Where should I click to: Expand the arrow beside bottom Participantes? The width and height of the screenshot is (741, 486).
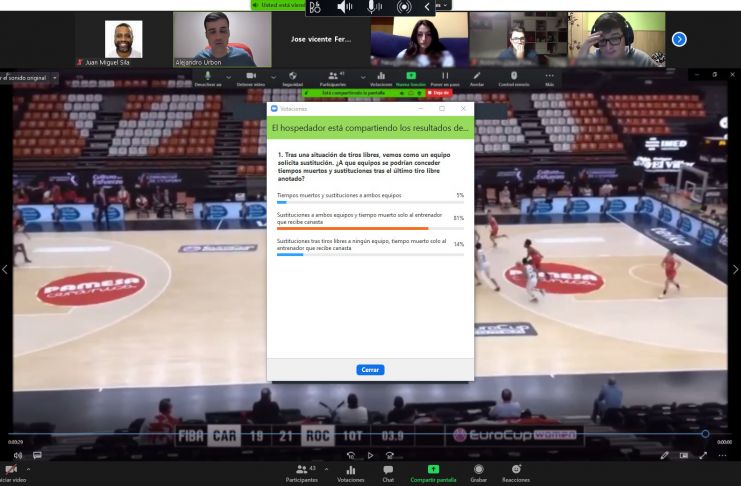(326, 469)
